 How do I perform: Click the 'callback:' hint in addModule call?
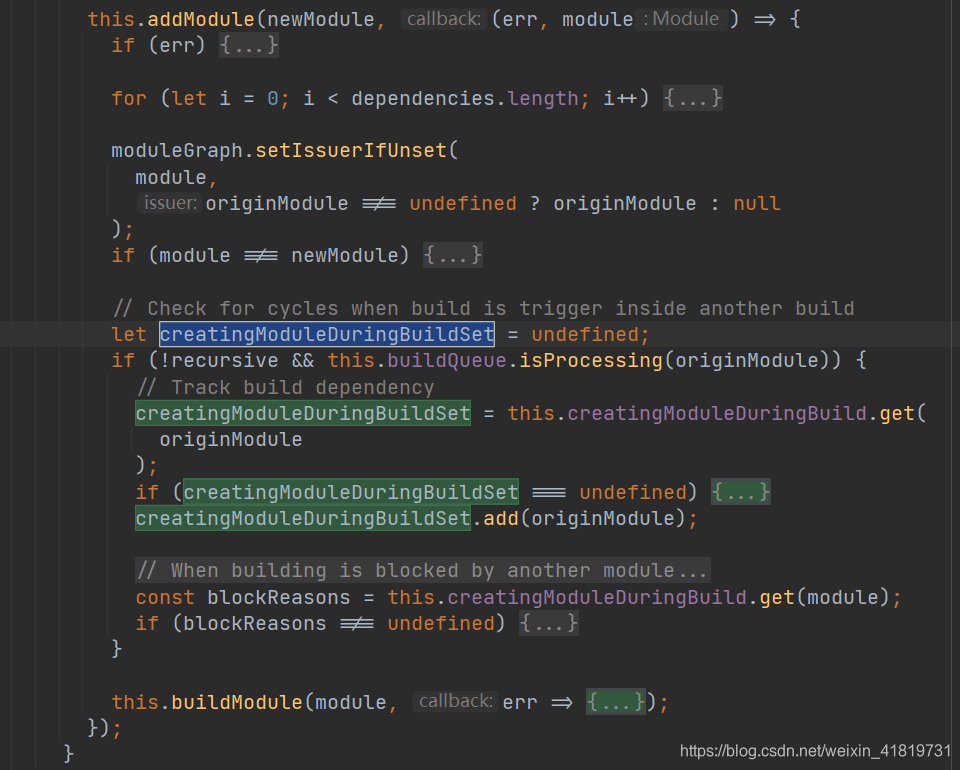pos(444,19)
